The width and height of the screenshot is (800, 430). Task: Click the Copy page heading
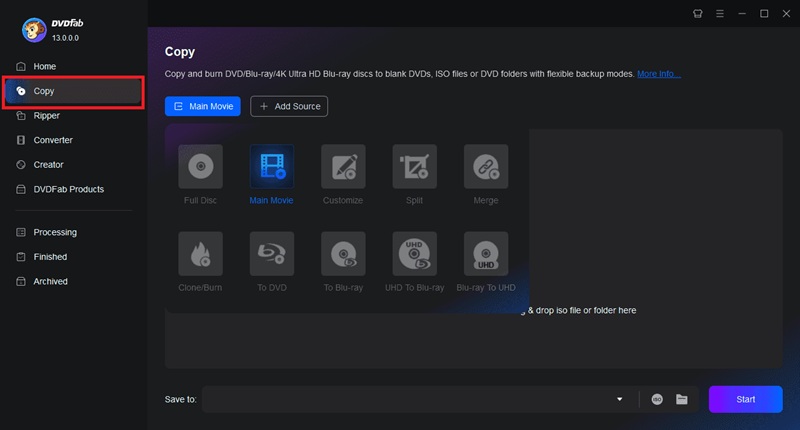(x=180, y=52)
